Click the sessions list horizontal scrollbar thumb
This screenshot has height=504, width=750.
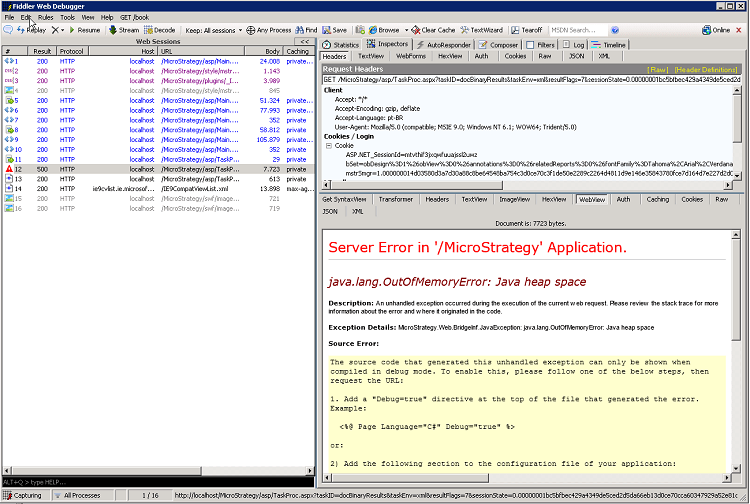105,471
